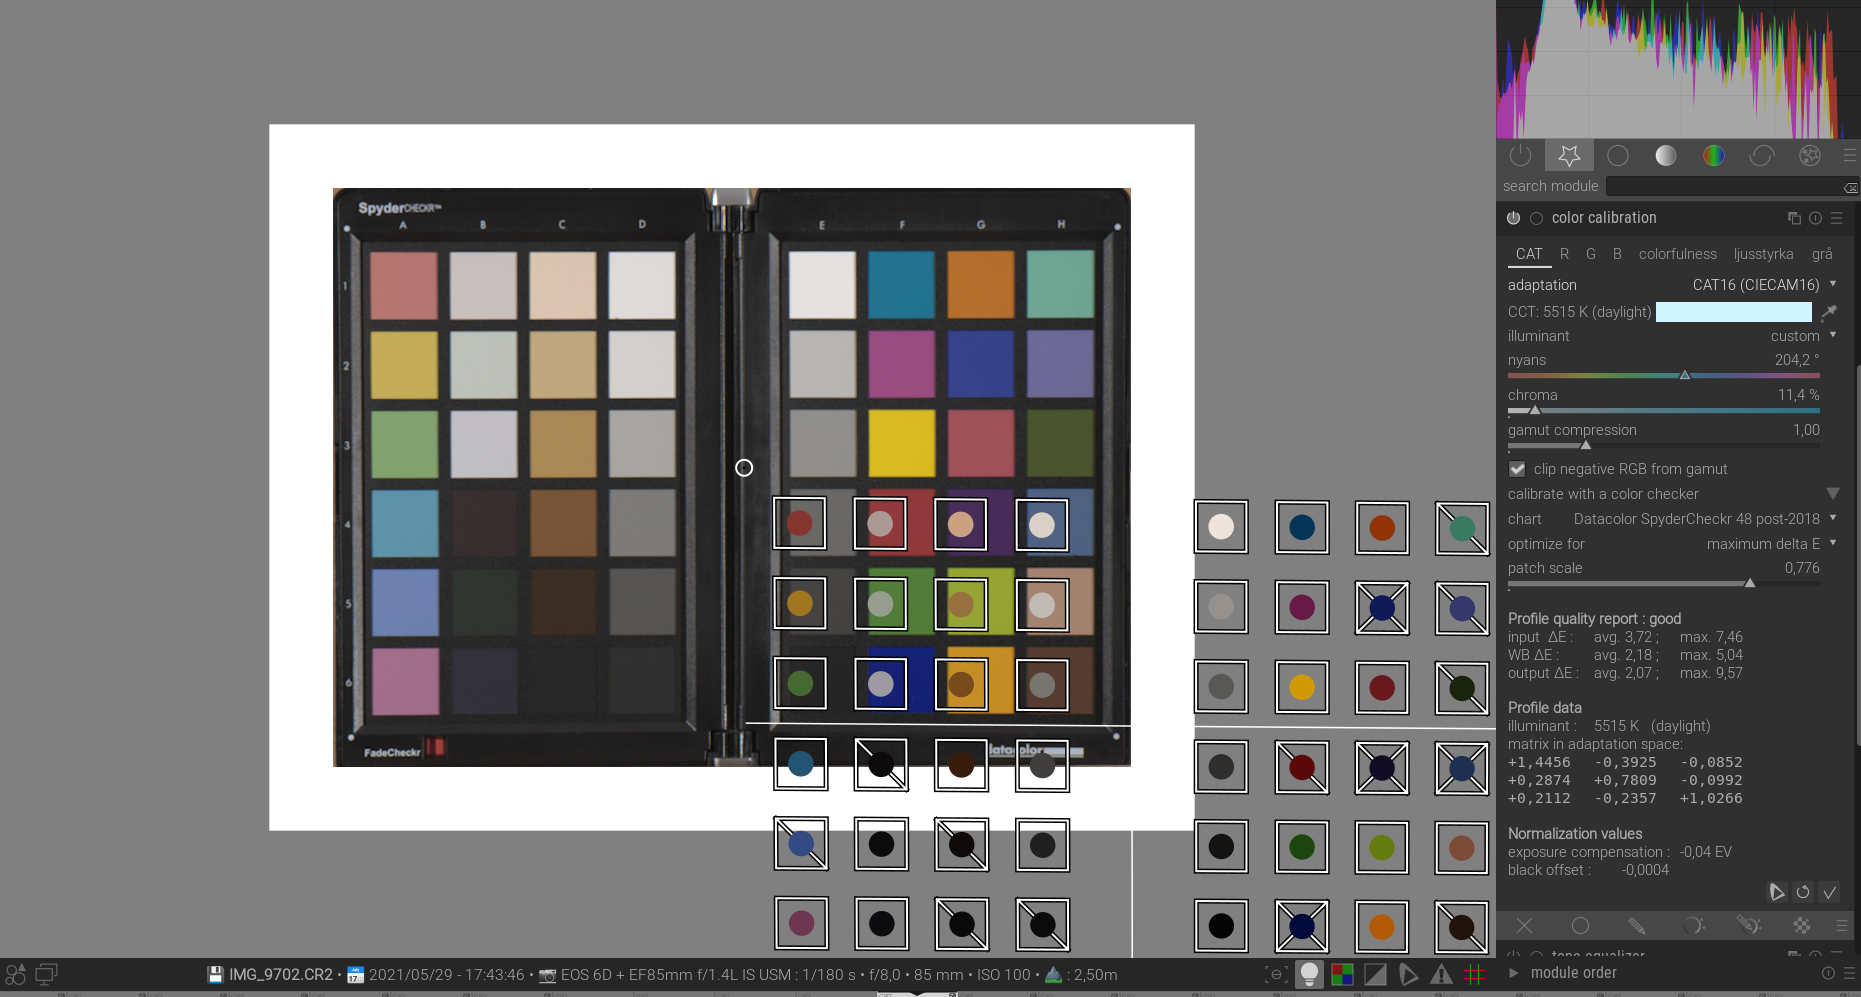Select the CAT tab in color calibration

[x=1528, y=254]
